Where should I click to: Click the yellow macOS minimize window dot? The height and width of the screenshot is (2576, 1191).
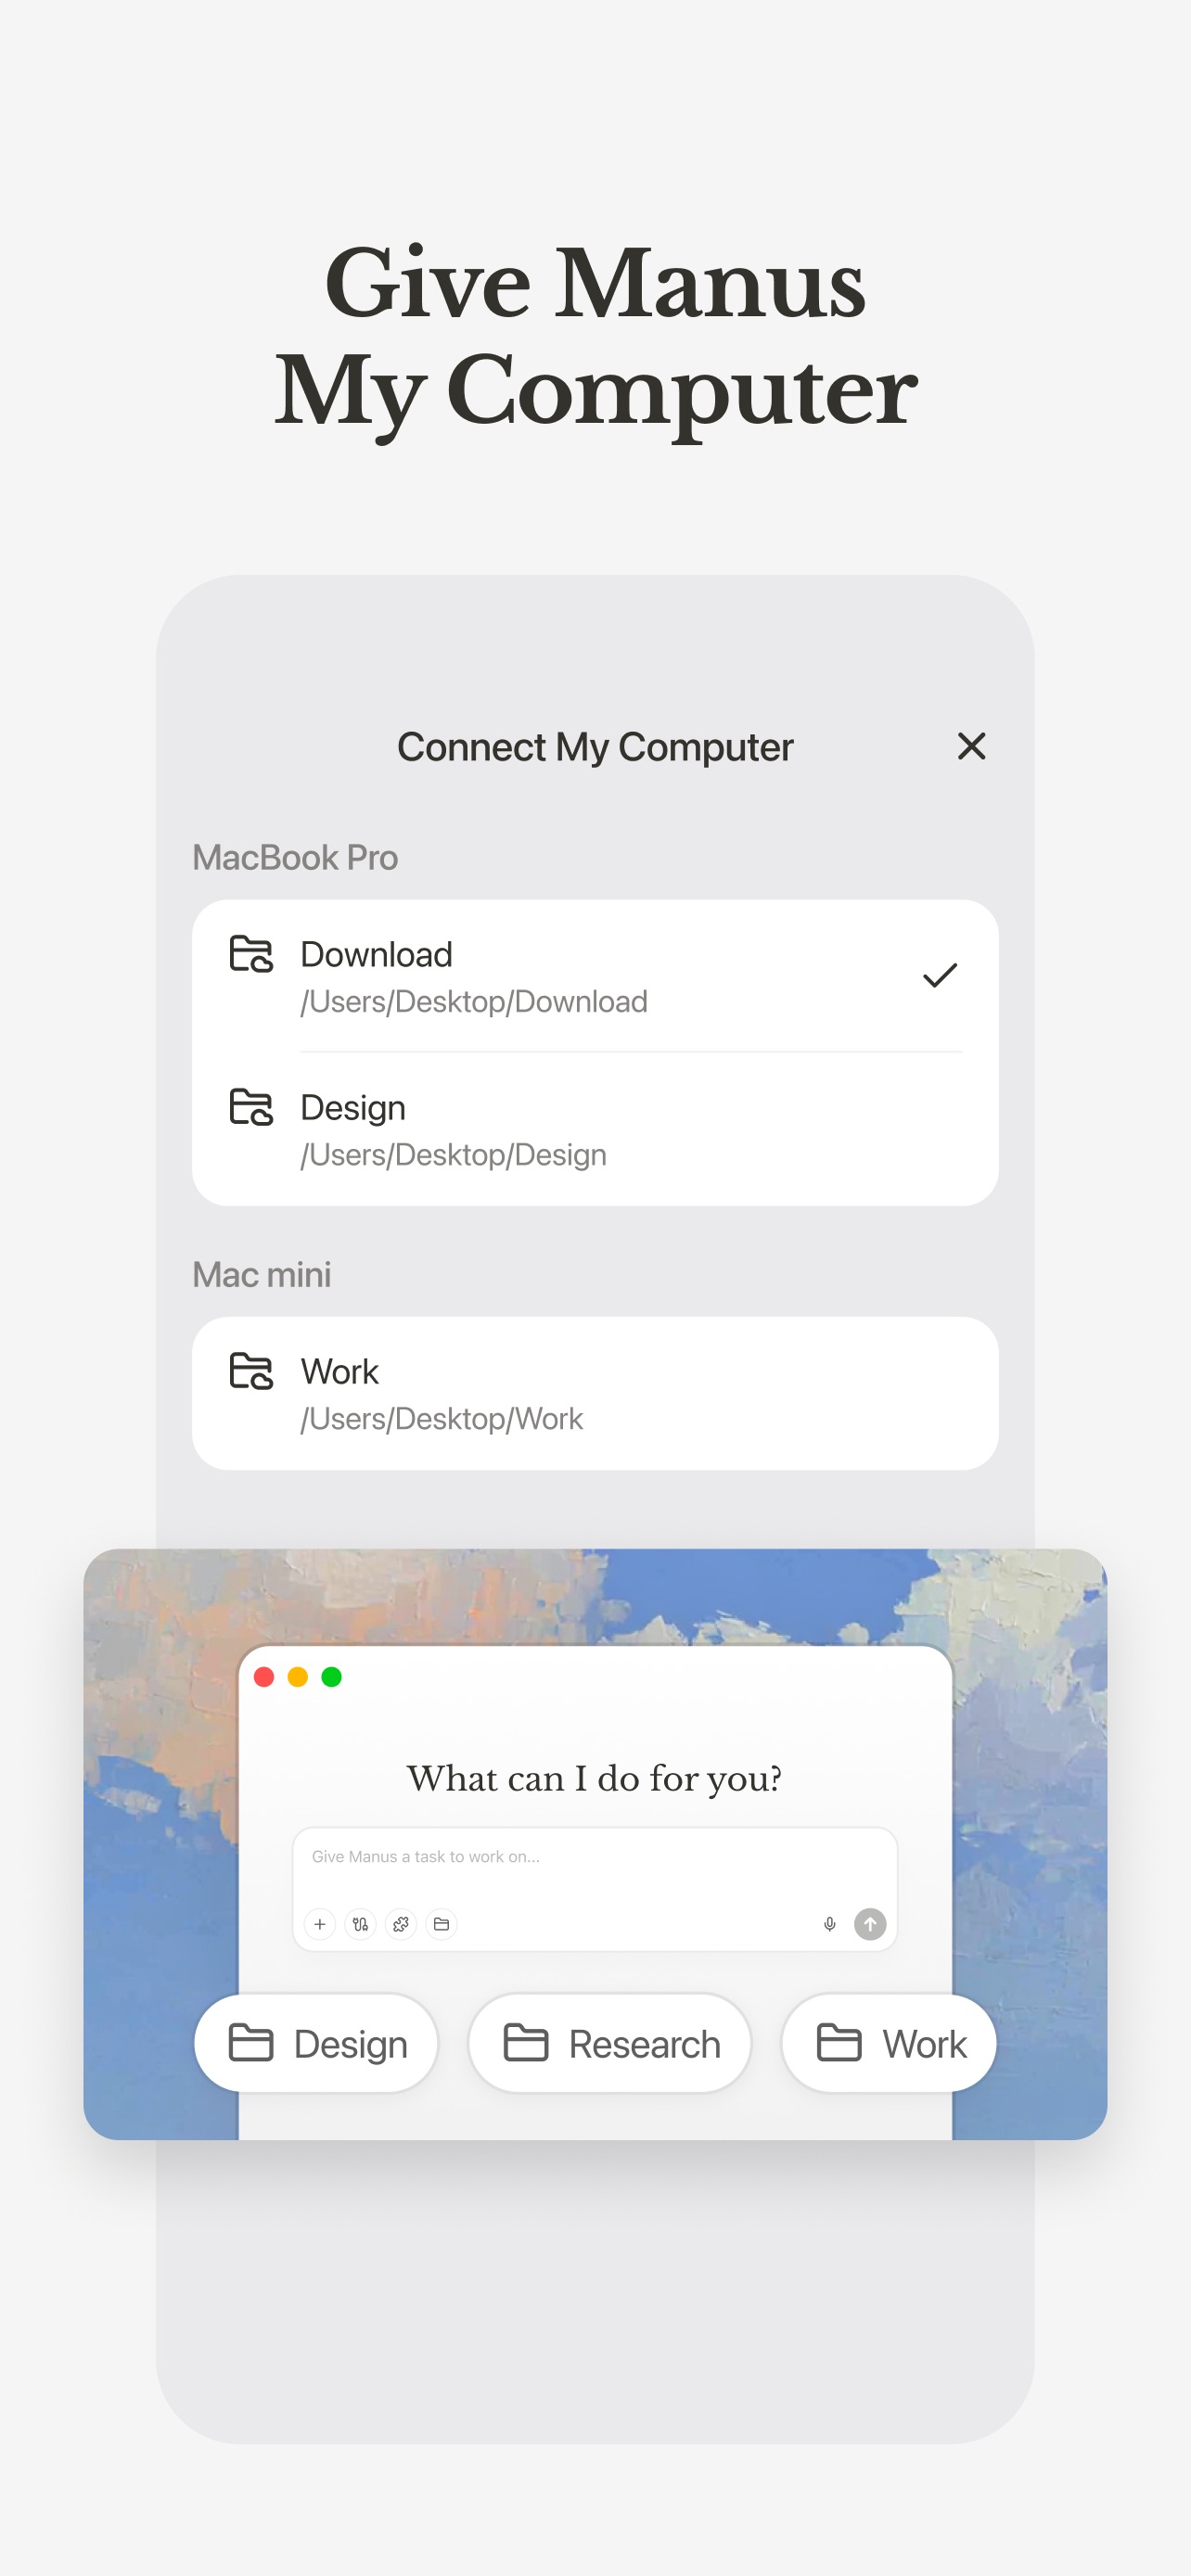coord(298,1677)
